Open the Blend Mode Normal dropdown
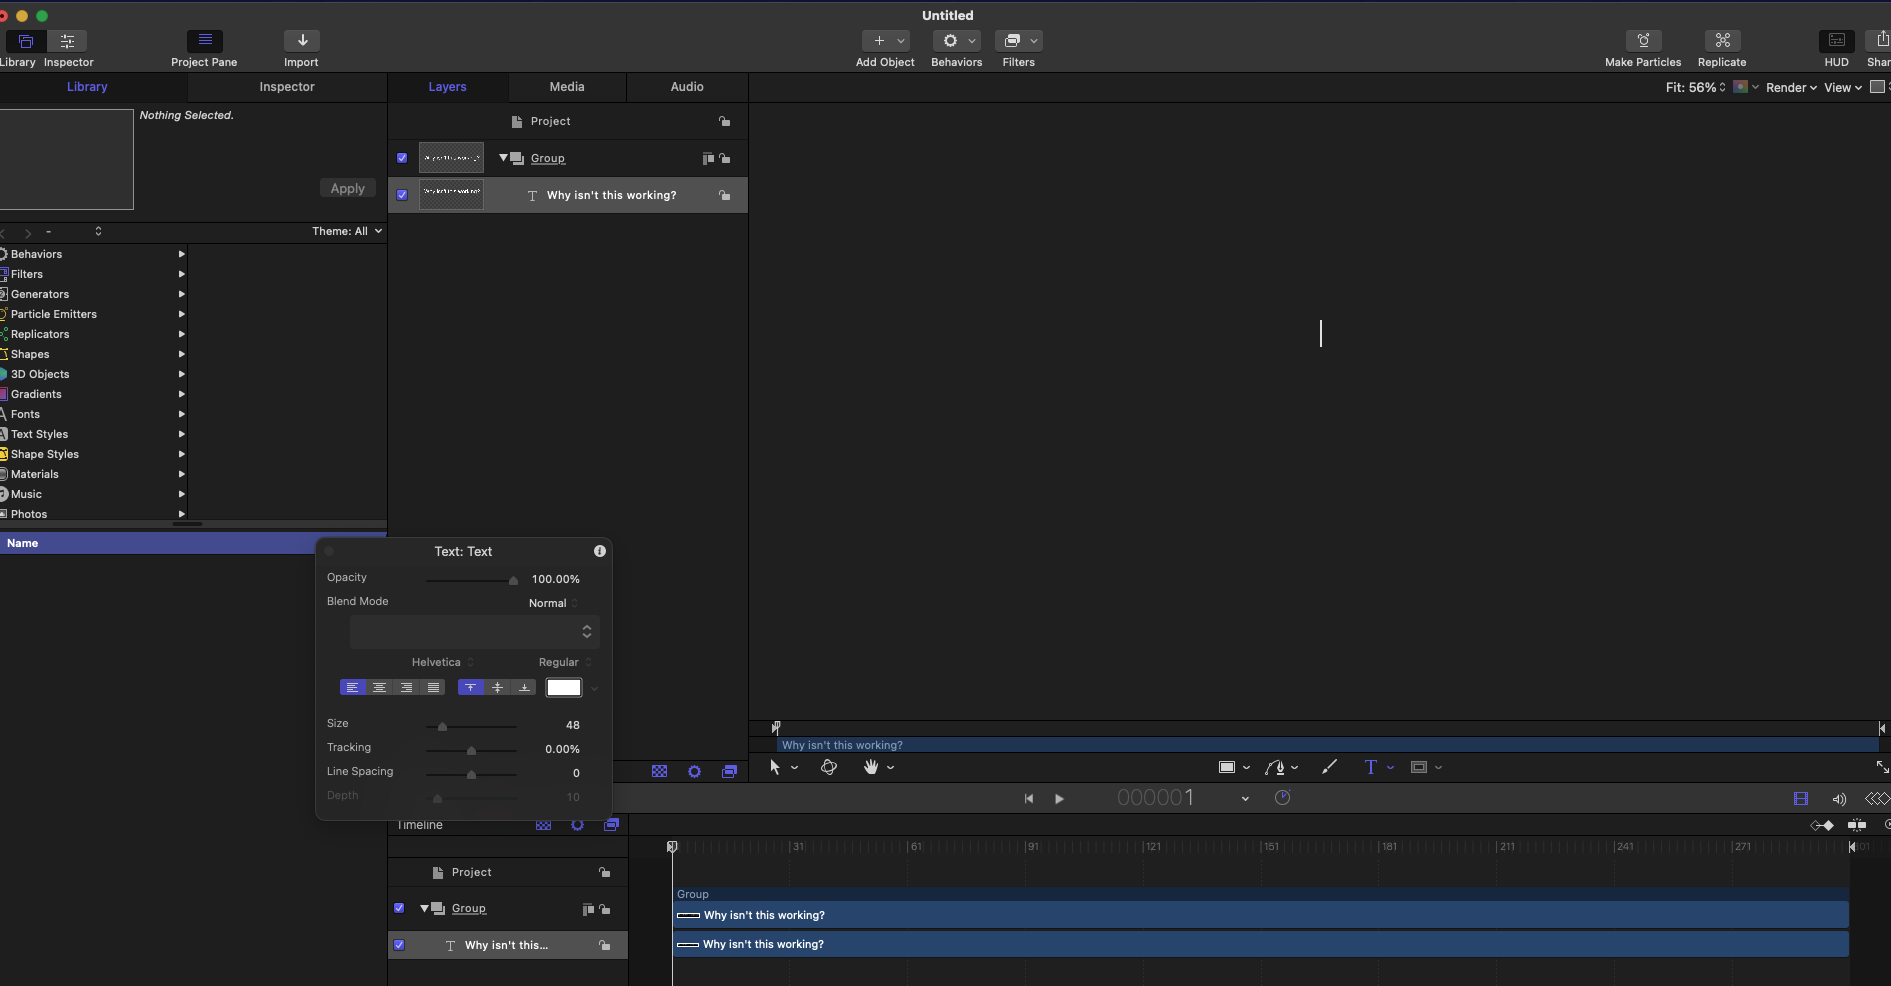This screenshot has height=986, width=1891. point(552,603)
